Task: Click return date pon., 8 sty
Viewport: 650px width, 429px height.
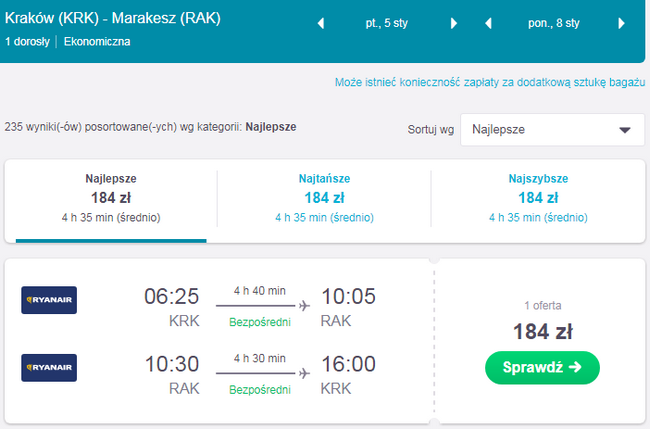Action: 554,23
